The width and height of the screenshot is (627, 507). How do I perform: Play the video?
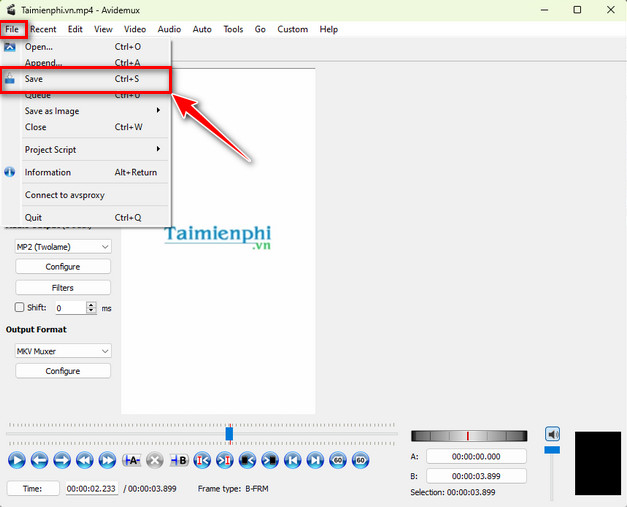coord(17,460)
